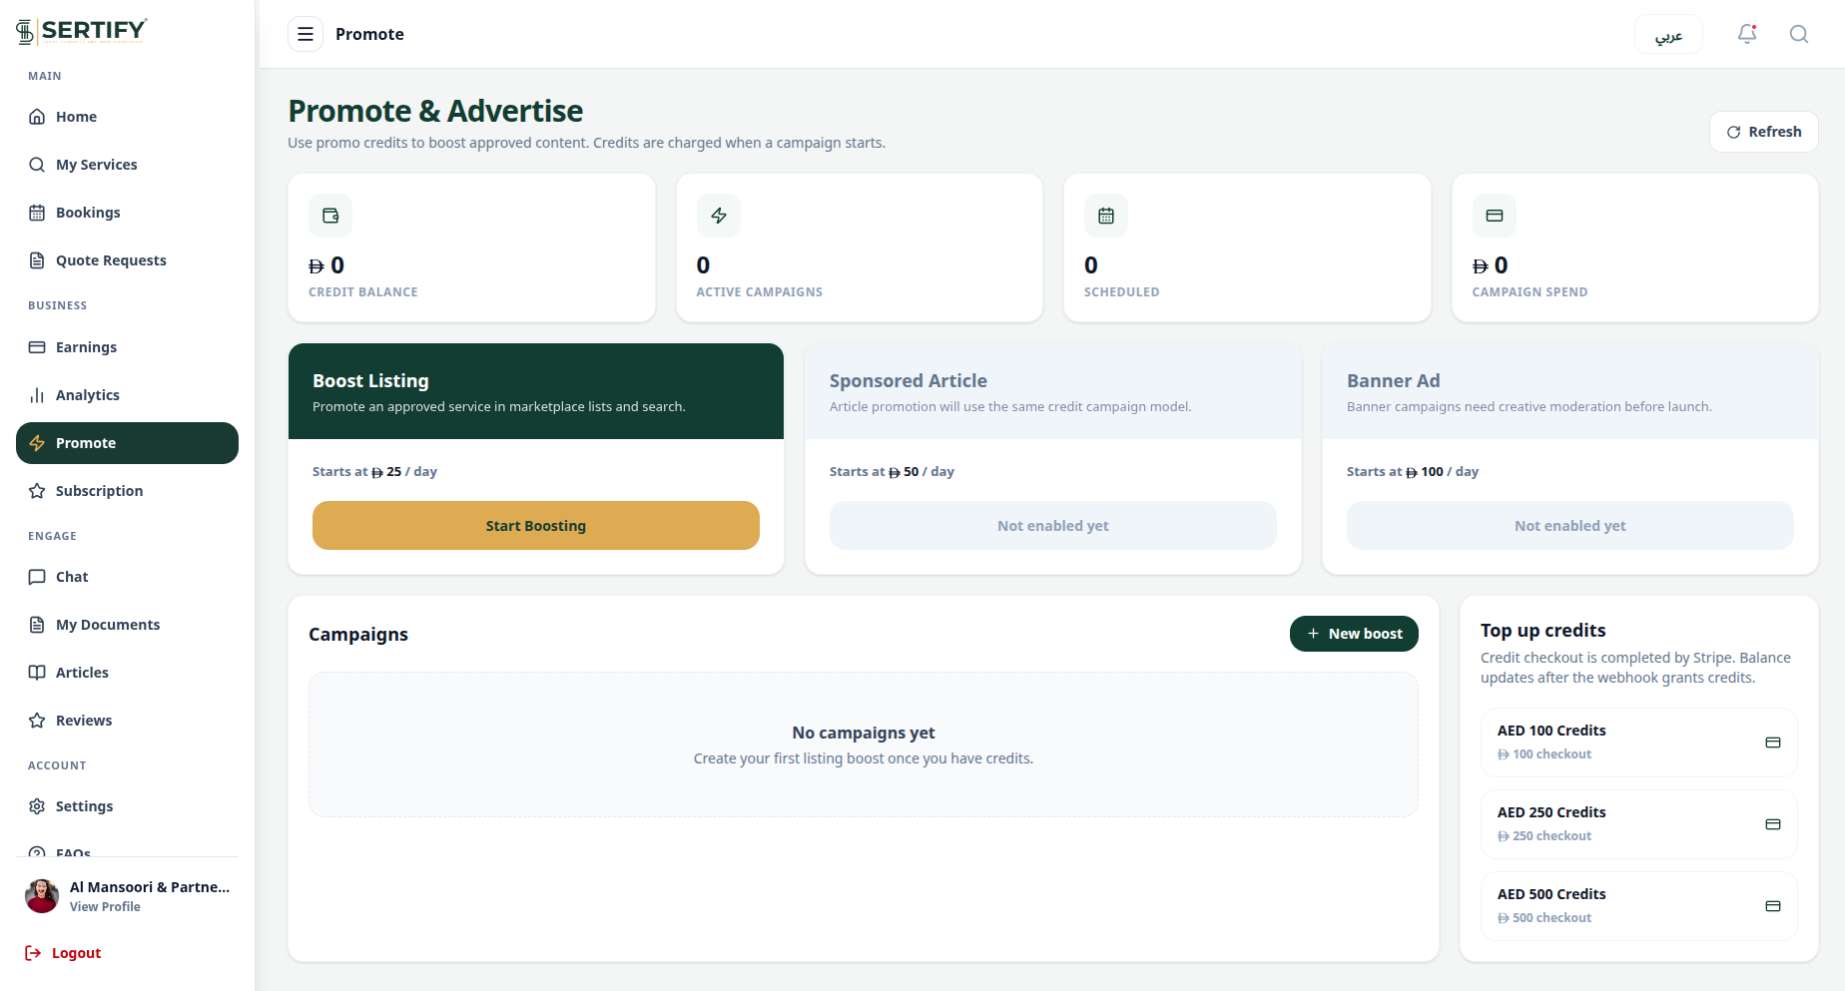The height and width of the screenshot is (991, 1845).
Task: Refresh the promote page data
Action: click(x=1764, y=132)
